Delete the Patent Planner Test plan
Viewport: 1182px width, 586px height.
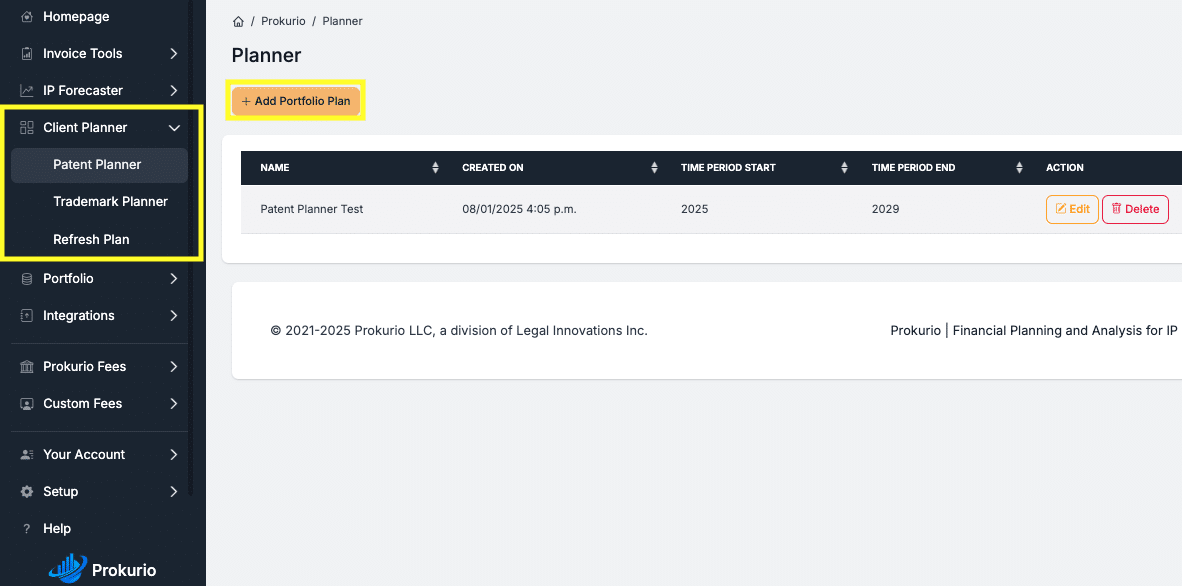[x=1135, y=209]
